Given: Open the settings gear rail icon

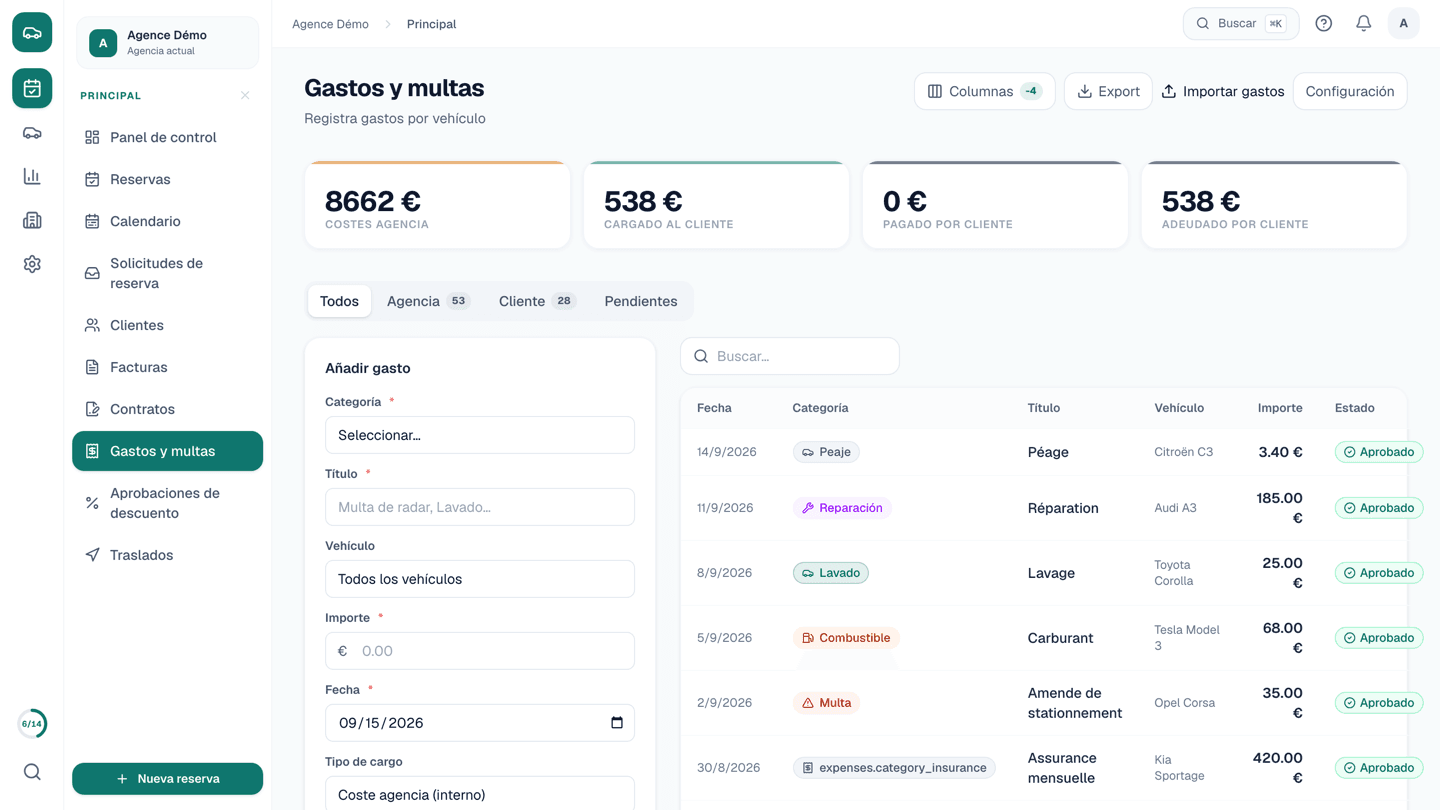Looking at the screenshot, I should click(32, 264).
